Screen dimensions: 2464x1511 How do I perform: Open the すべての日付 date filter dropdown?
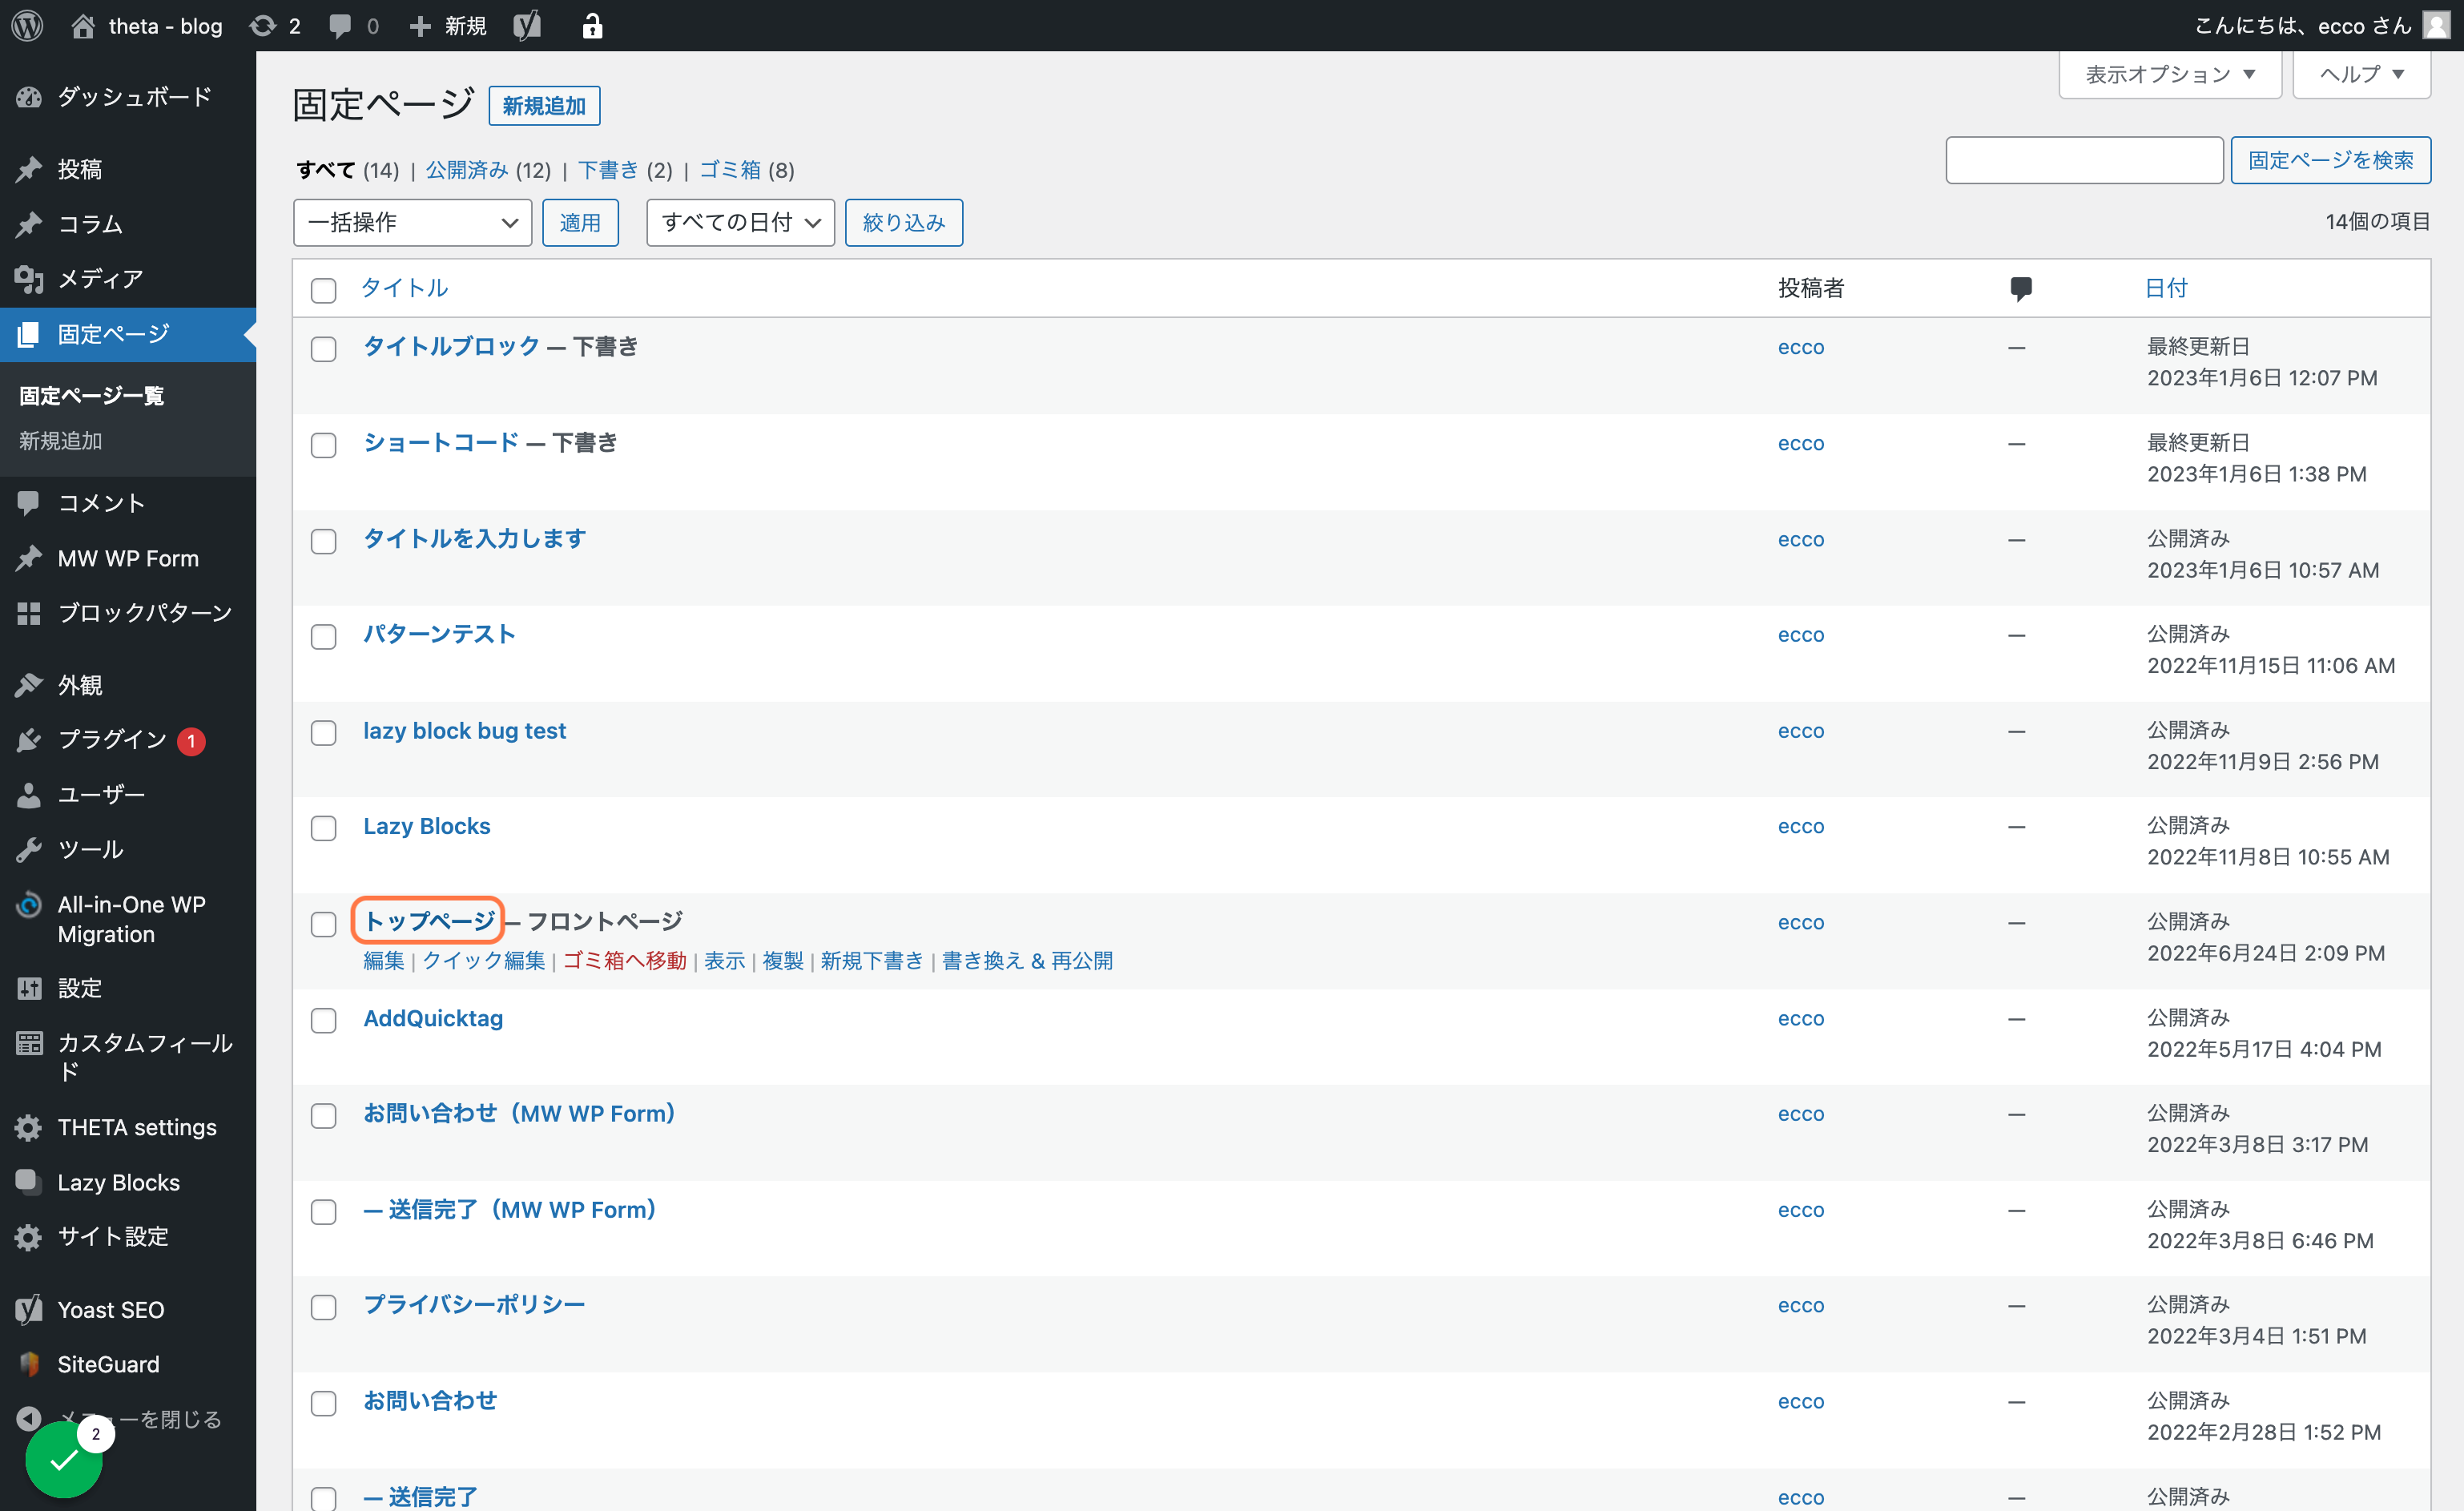click(x=740, y=222)
